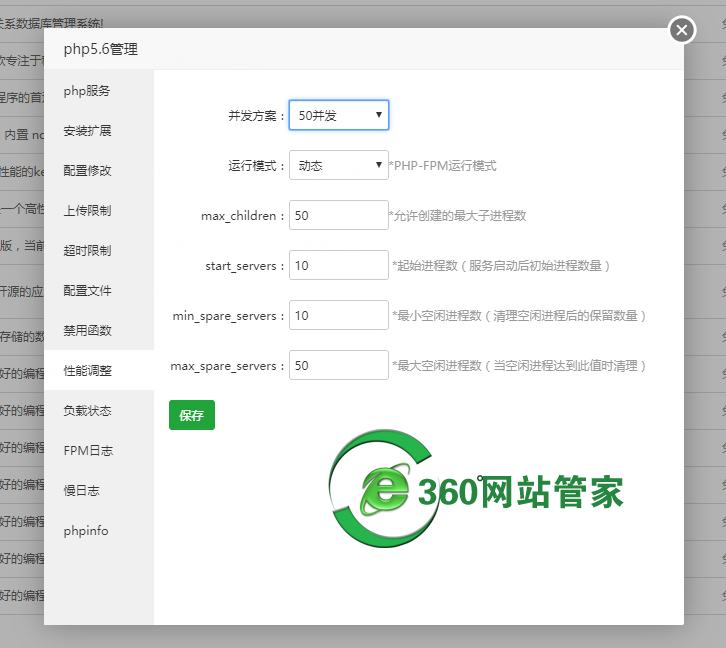Select min_spare hint 最小空闲进程数
Viewport: 726px width, 648px height.
pos(519,315)
